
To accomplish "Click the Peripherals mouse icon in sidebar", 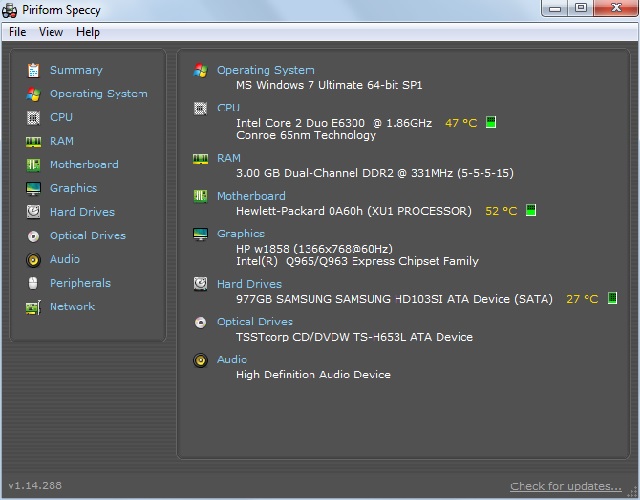I will [33, 283].
